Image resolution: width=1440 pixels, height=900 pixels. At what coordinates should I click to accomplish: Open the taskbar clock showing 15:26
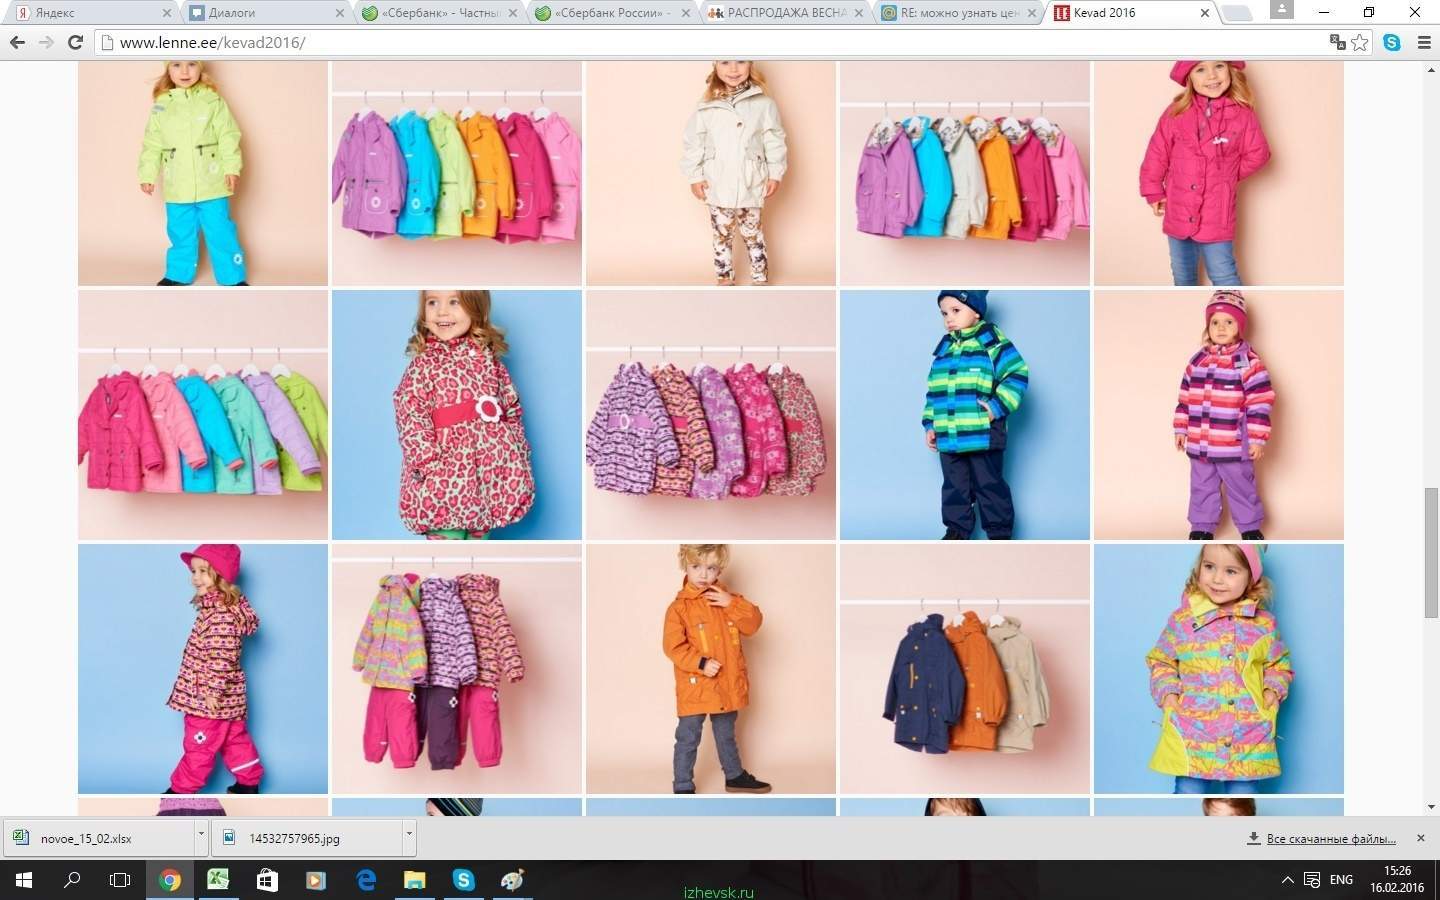coord(1397,880)
